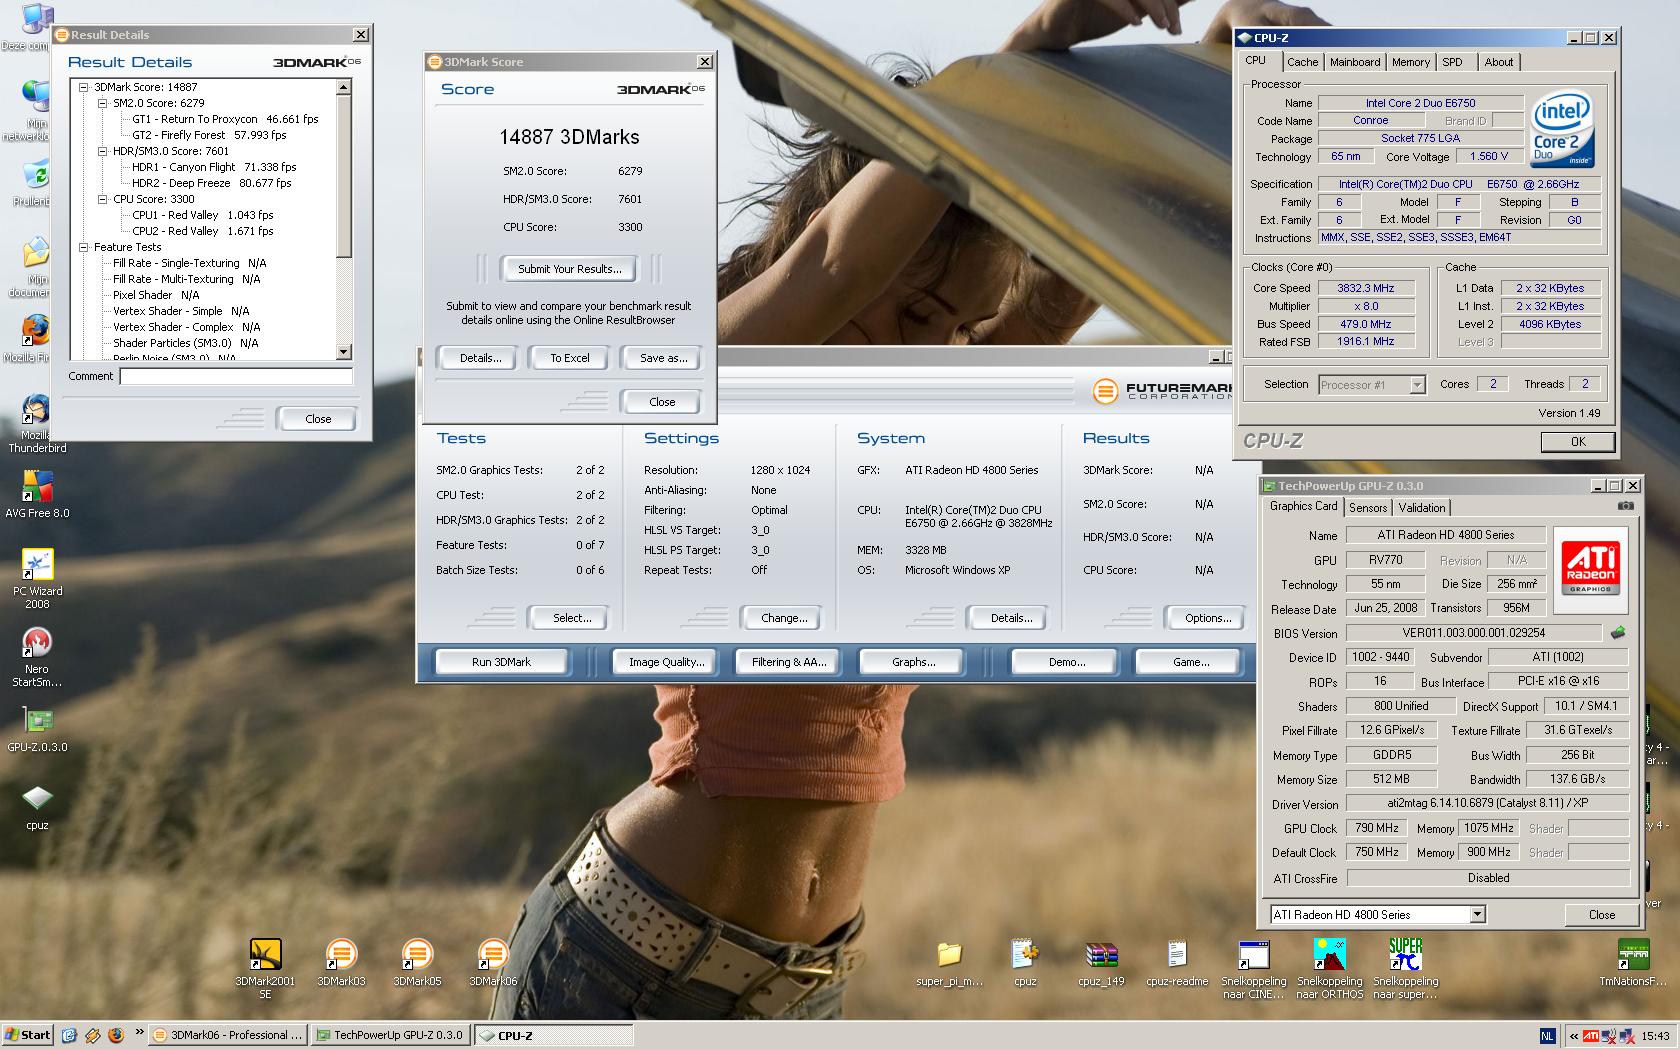Switch to the SPD tab in CPU-Z

pos(1453,62)
